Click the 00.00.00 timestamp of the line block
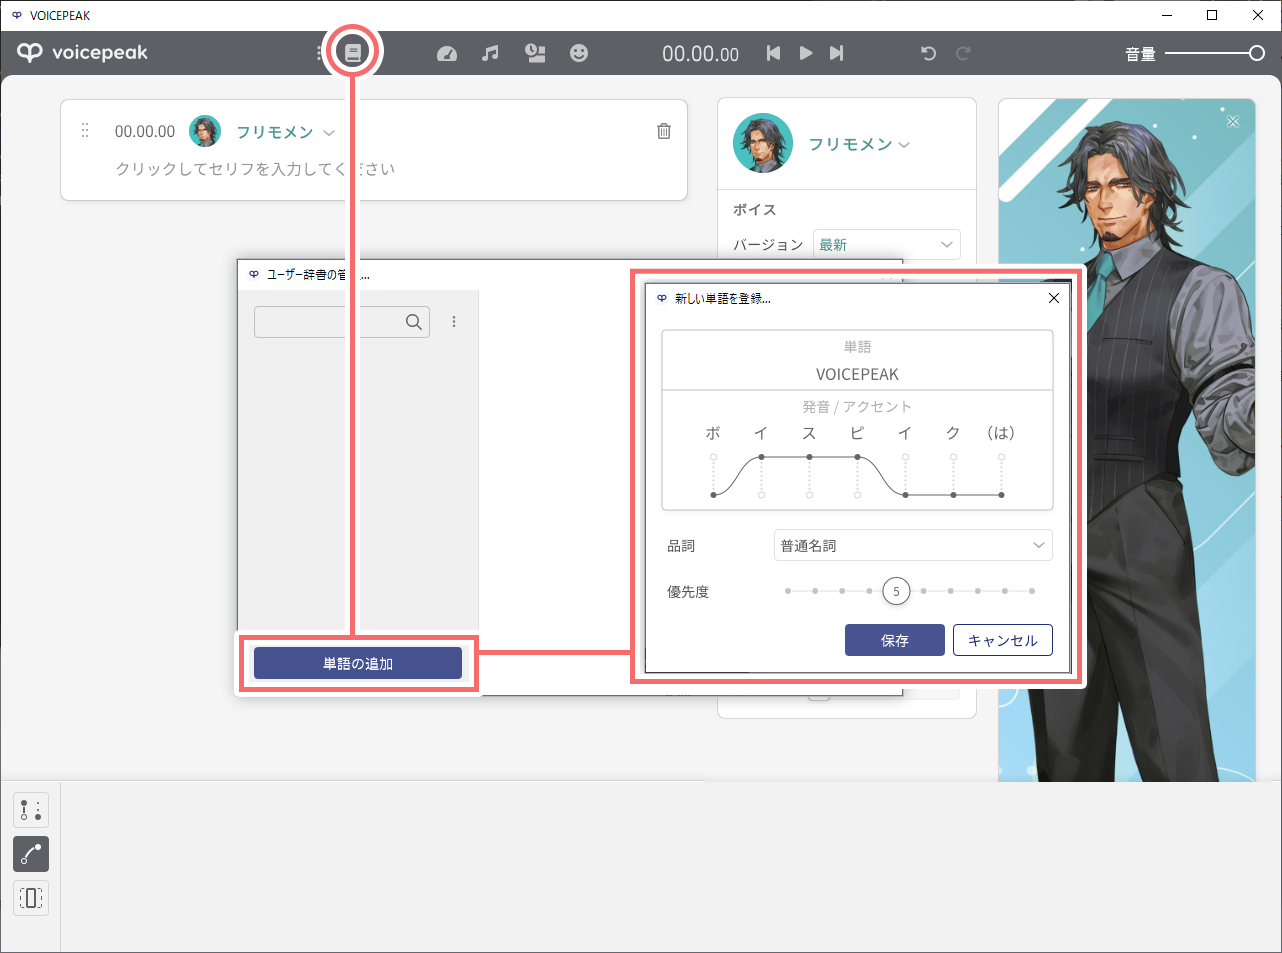The width and height of the screenshot is (1282, 953). click(145, 131)
